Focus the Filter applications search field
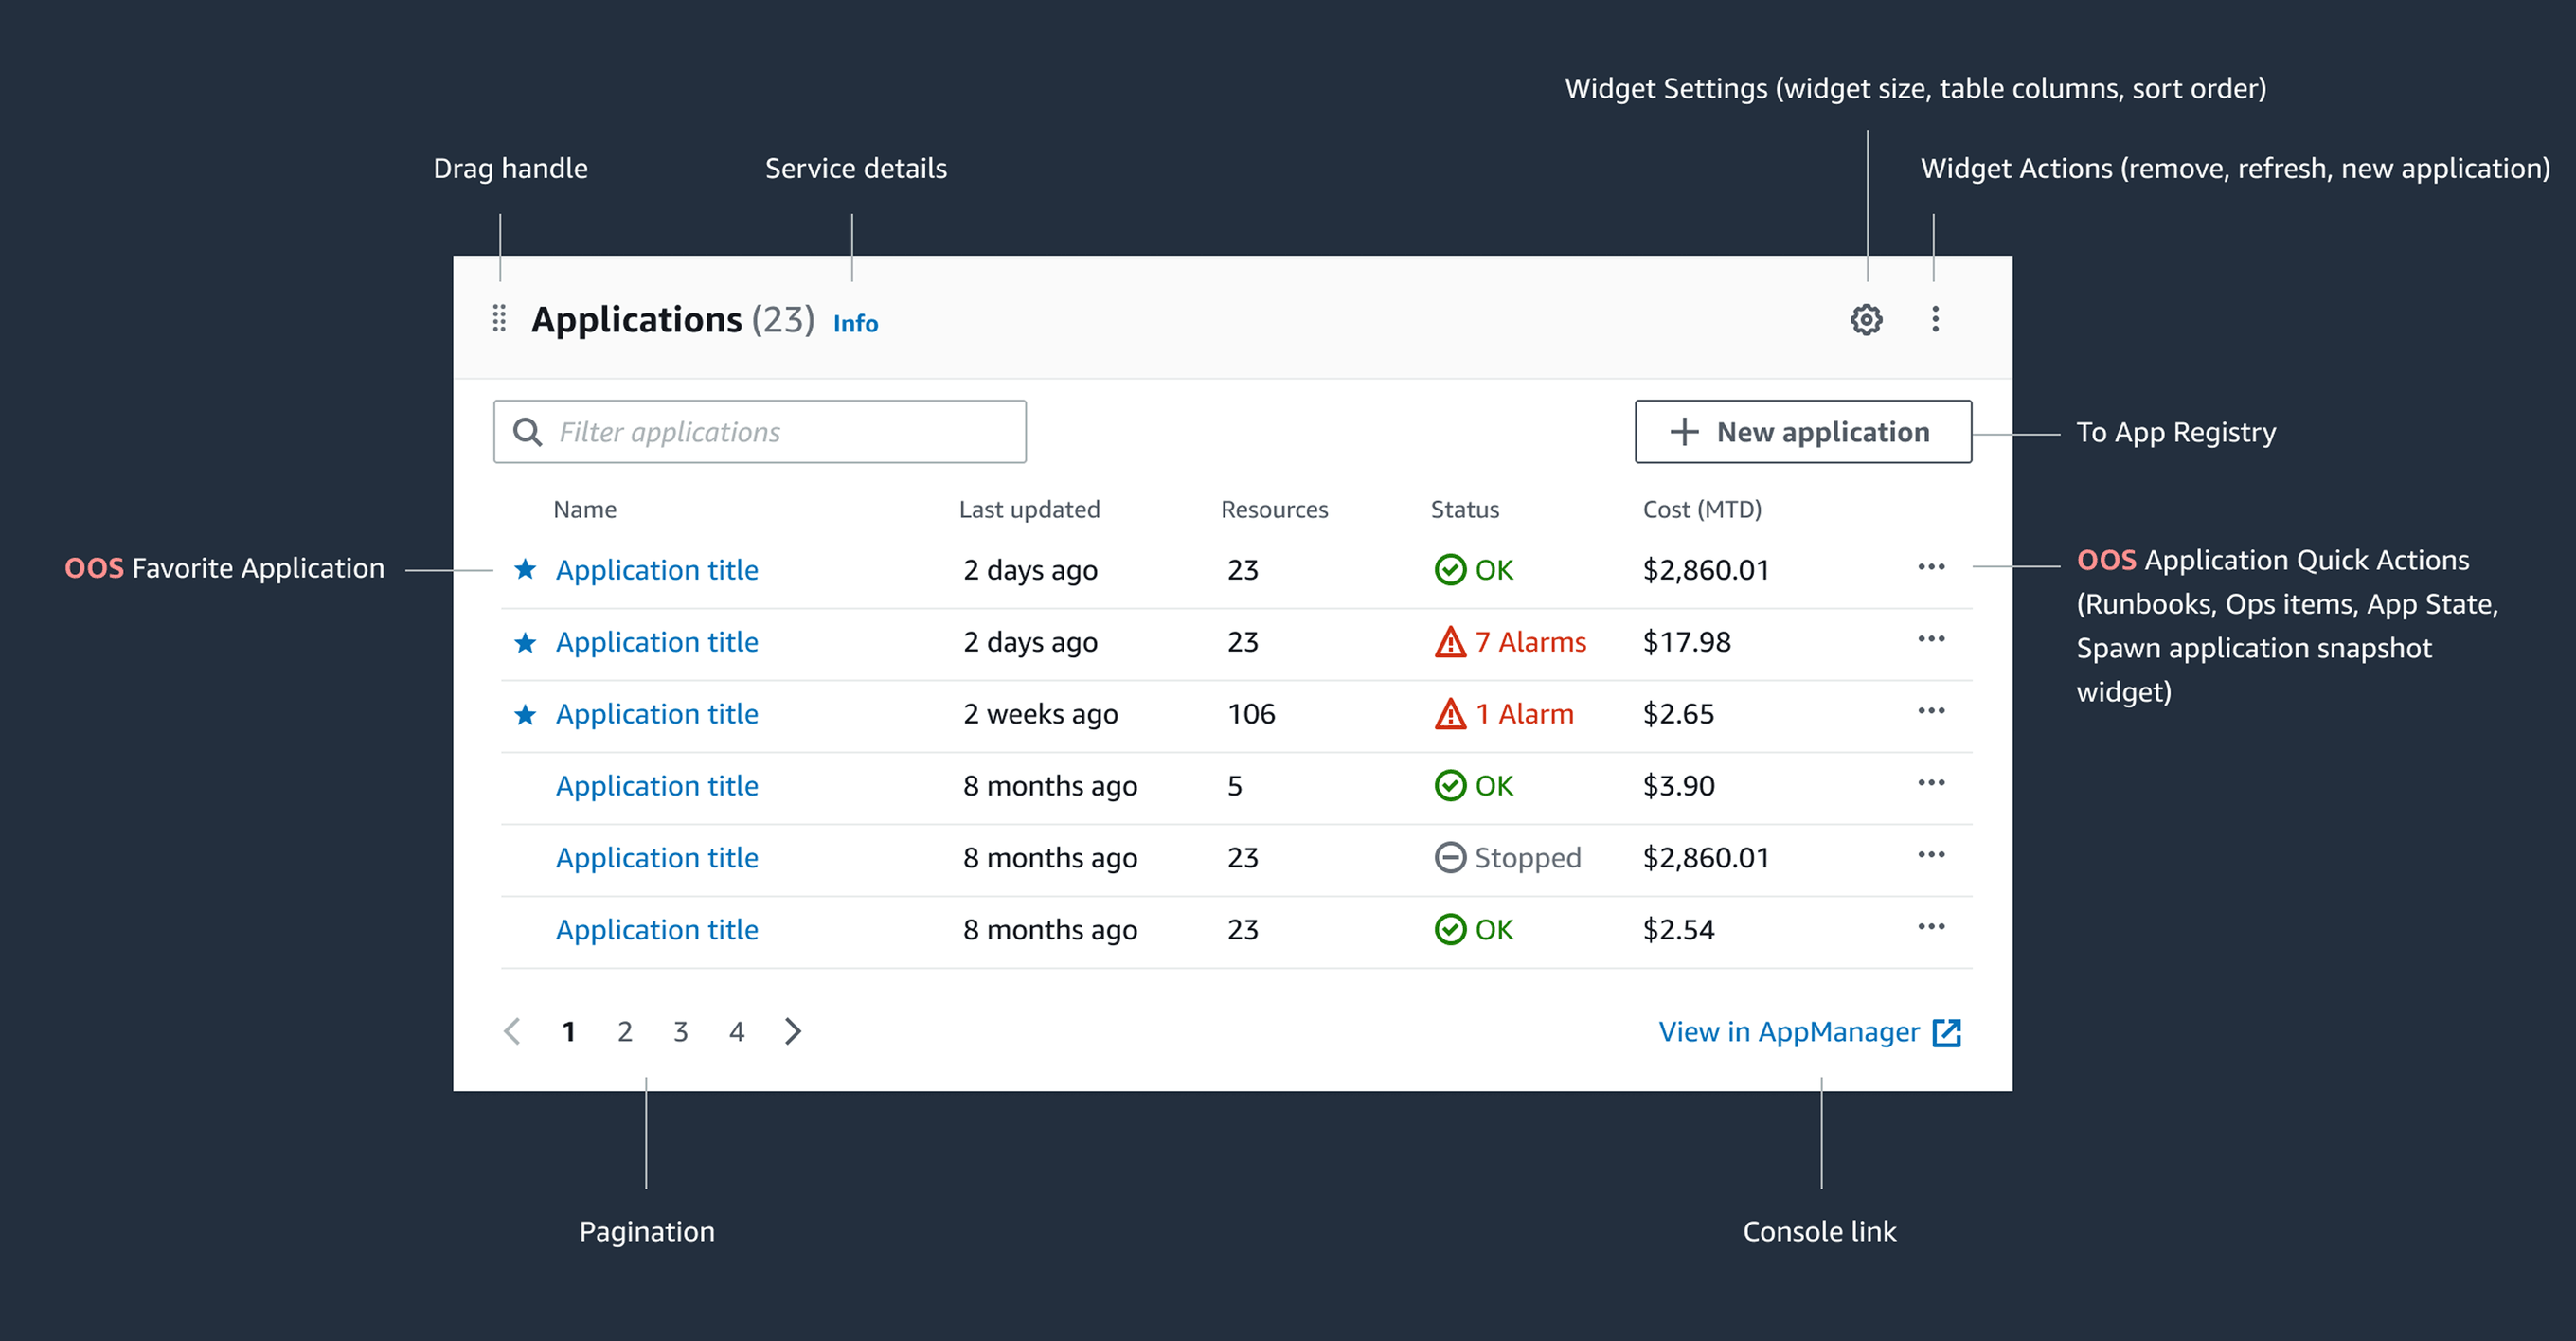 click(x=759, y=432)
